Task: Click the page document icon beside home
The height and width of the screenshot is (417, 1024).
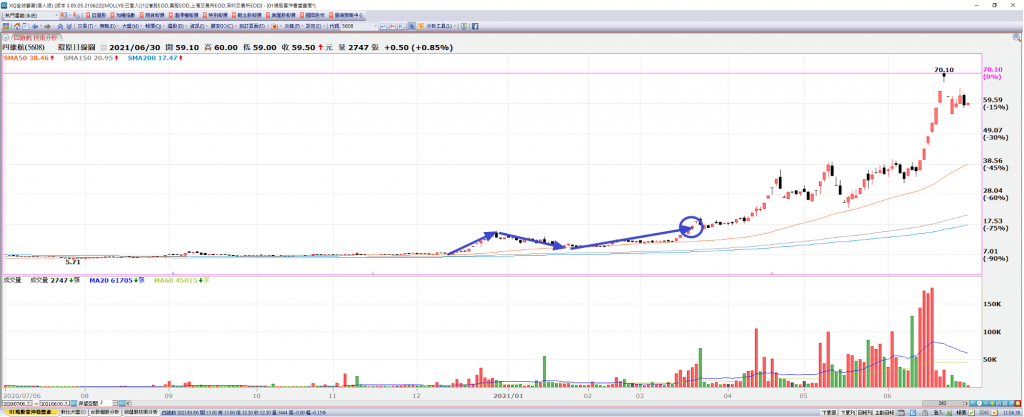Action: pos(25,26)
